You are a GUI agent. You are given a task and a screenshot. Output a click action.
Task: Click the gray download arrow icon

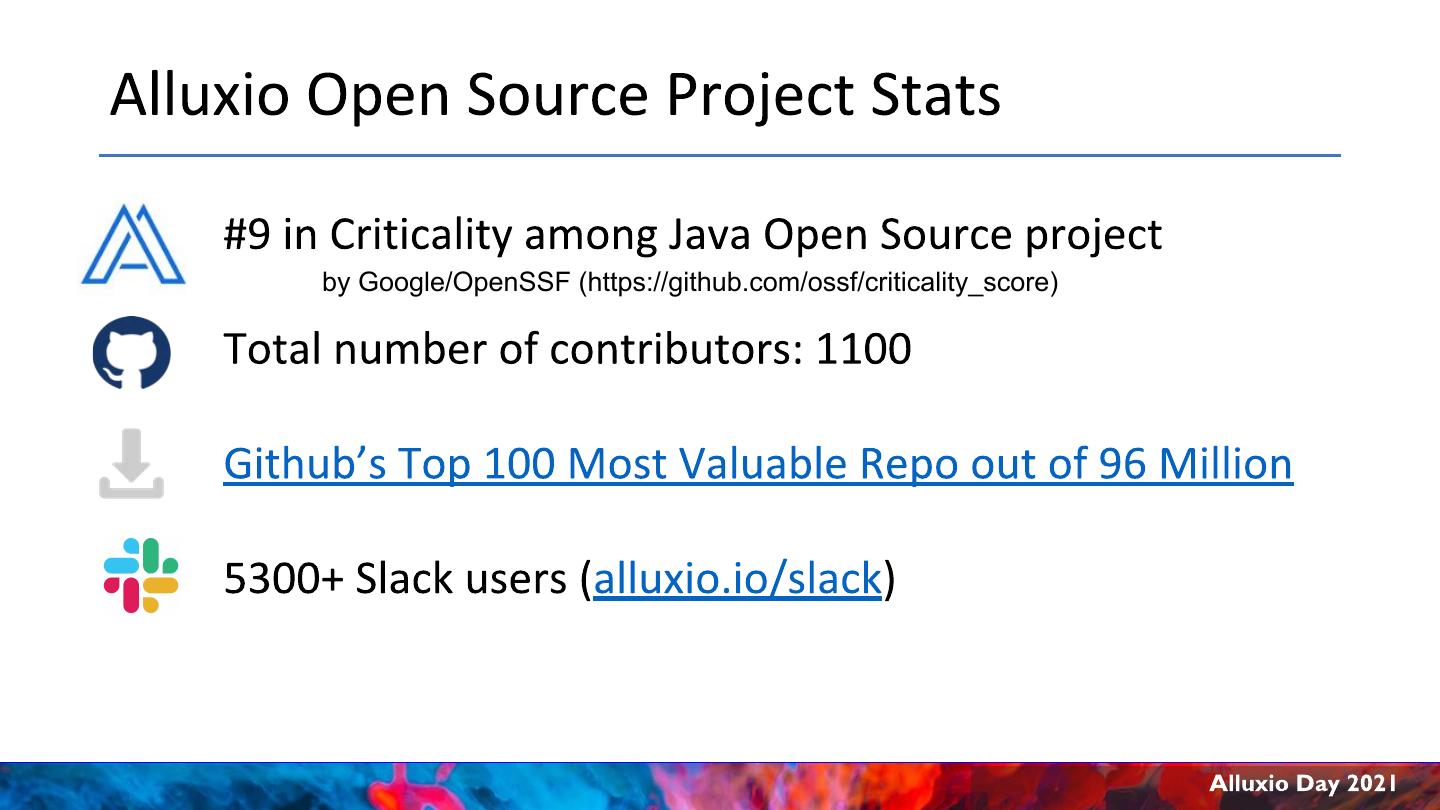131,464
